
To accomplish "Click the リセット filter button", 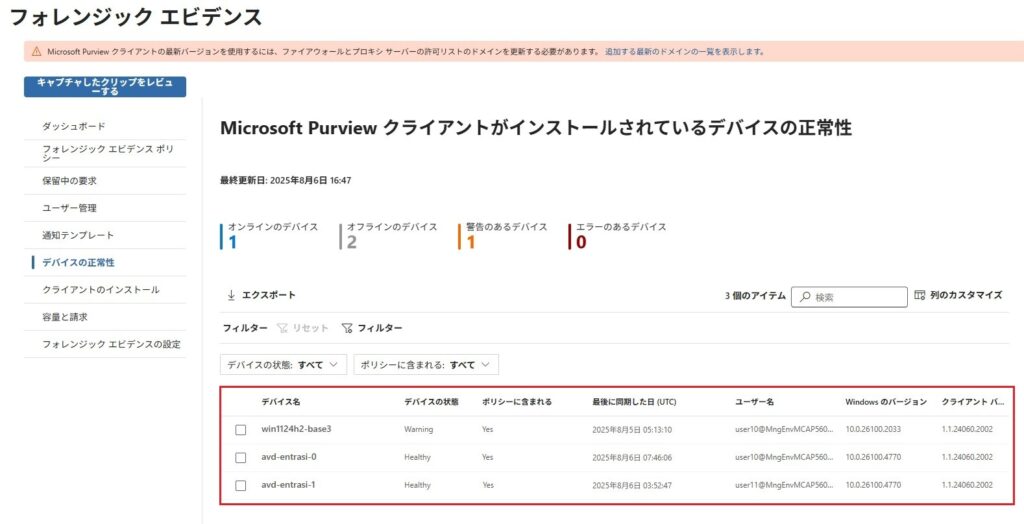I will [x=302, y=328].
